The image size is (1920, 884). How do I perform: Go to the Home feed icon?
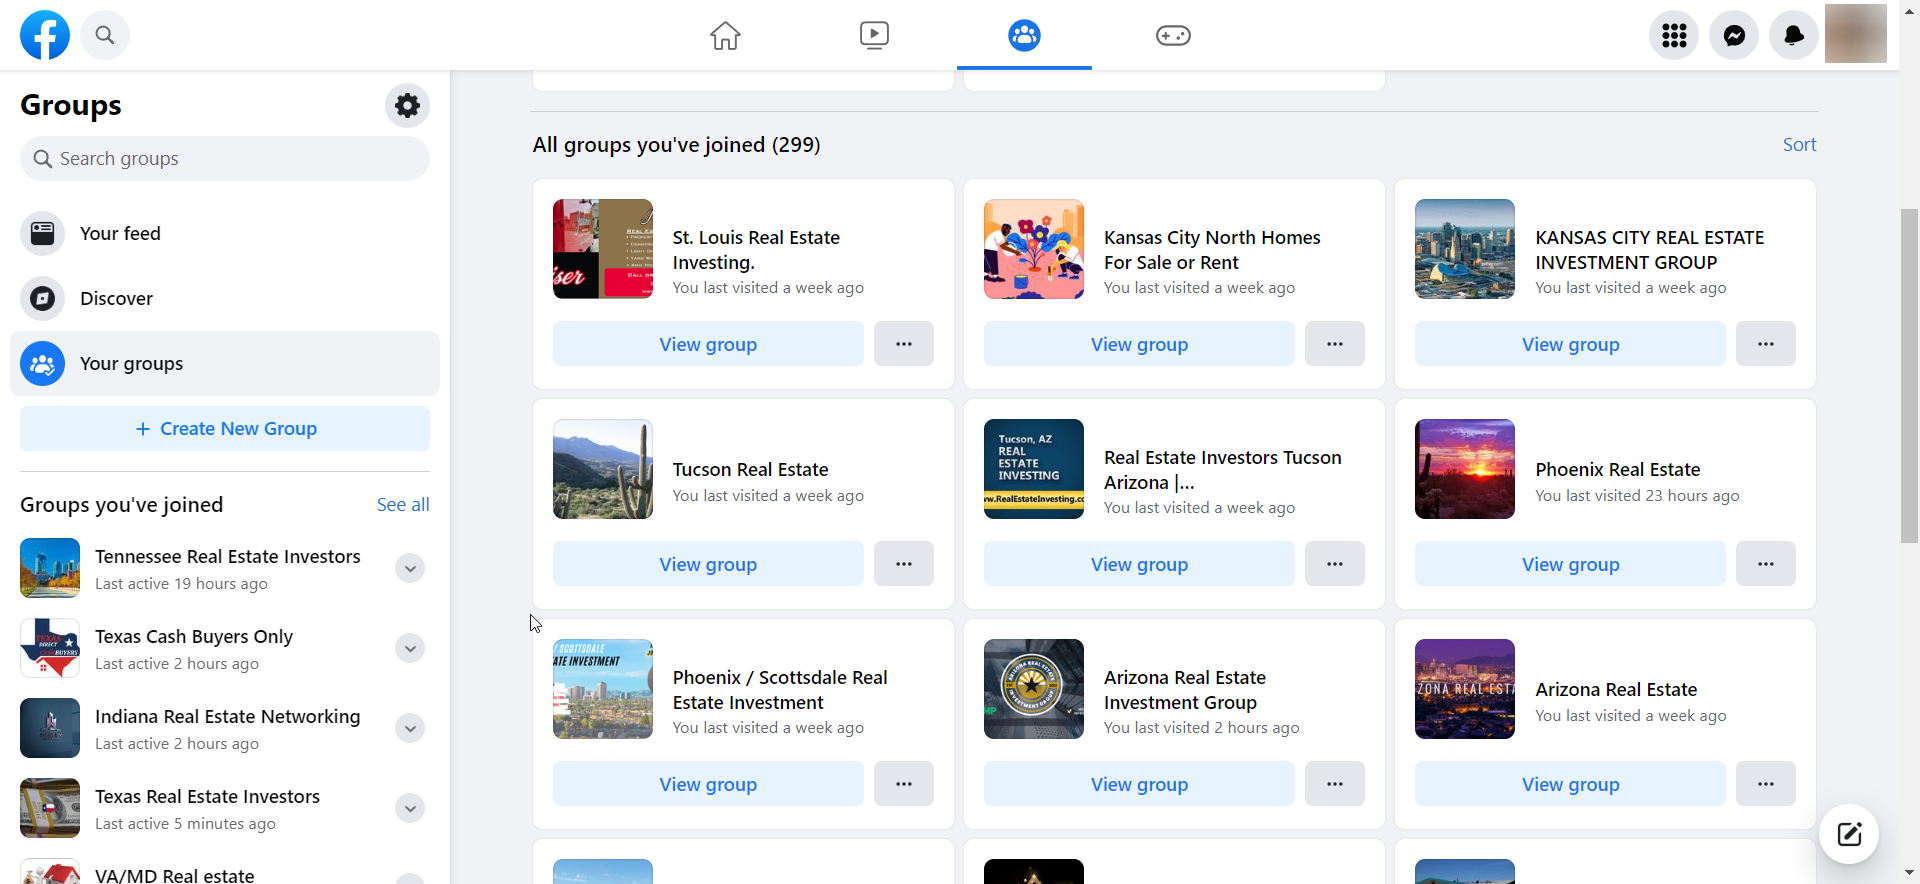pos(725,35)
